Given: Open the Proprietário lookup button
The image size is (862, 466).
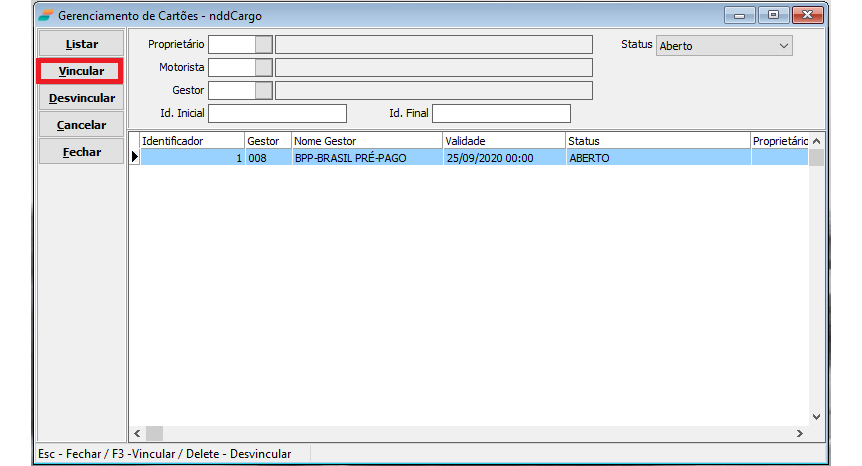Looking at the screenshot, I should coord(264,45).
